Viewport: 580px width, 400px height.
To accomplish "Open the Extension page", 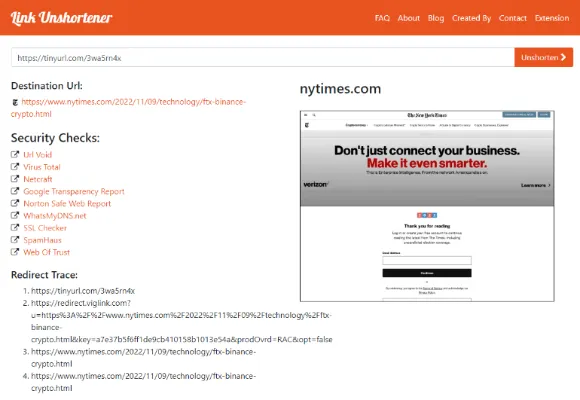I will 552,18.
